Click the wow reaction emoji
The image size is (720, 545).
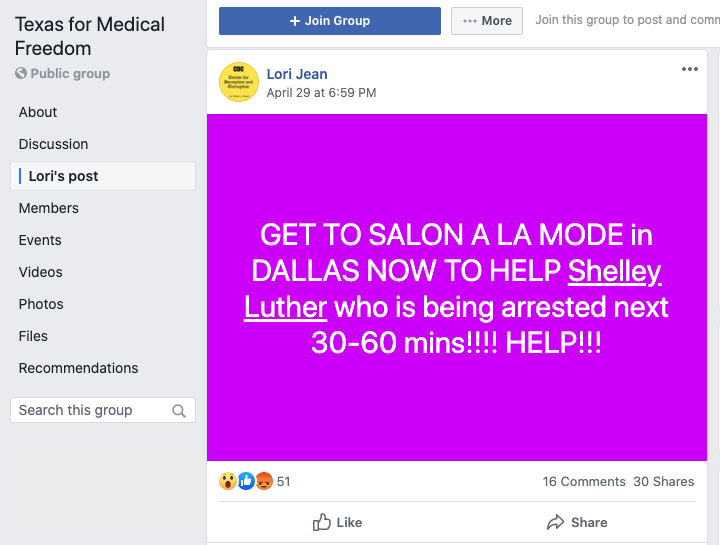(228, 481)
